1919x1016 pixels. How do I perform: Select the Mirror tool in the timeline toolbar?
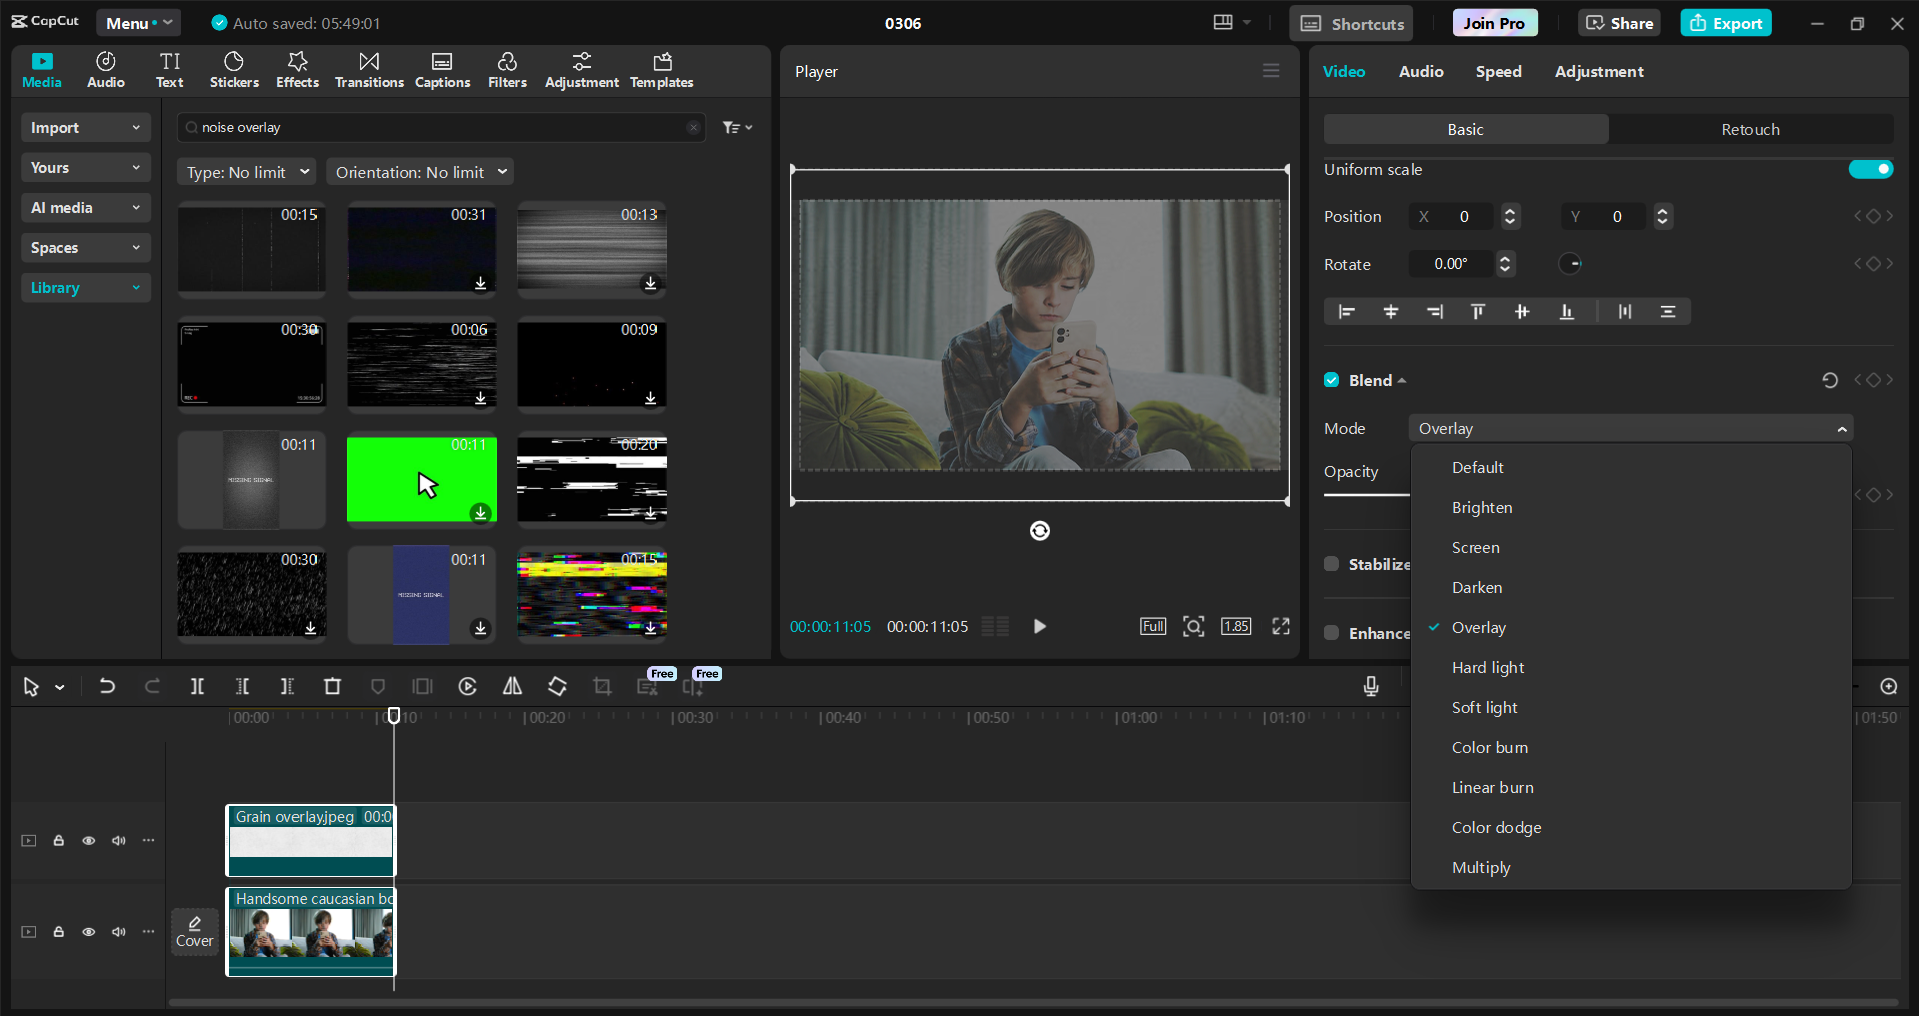tap(512, 686)
